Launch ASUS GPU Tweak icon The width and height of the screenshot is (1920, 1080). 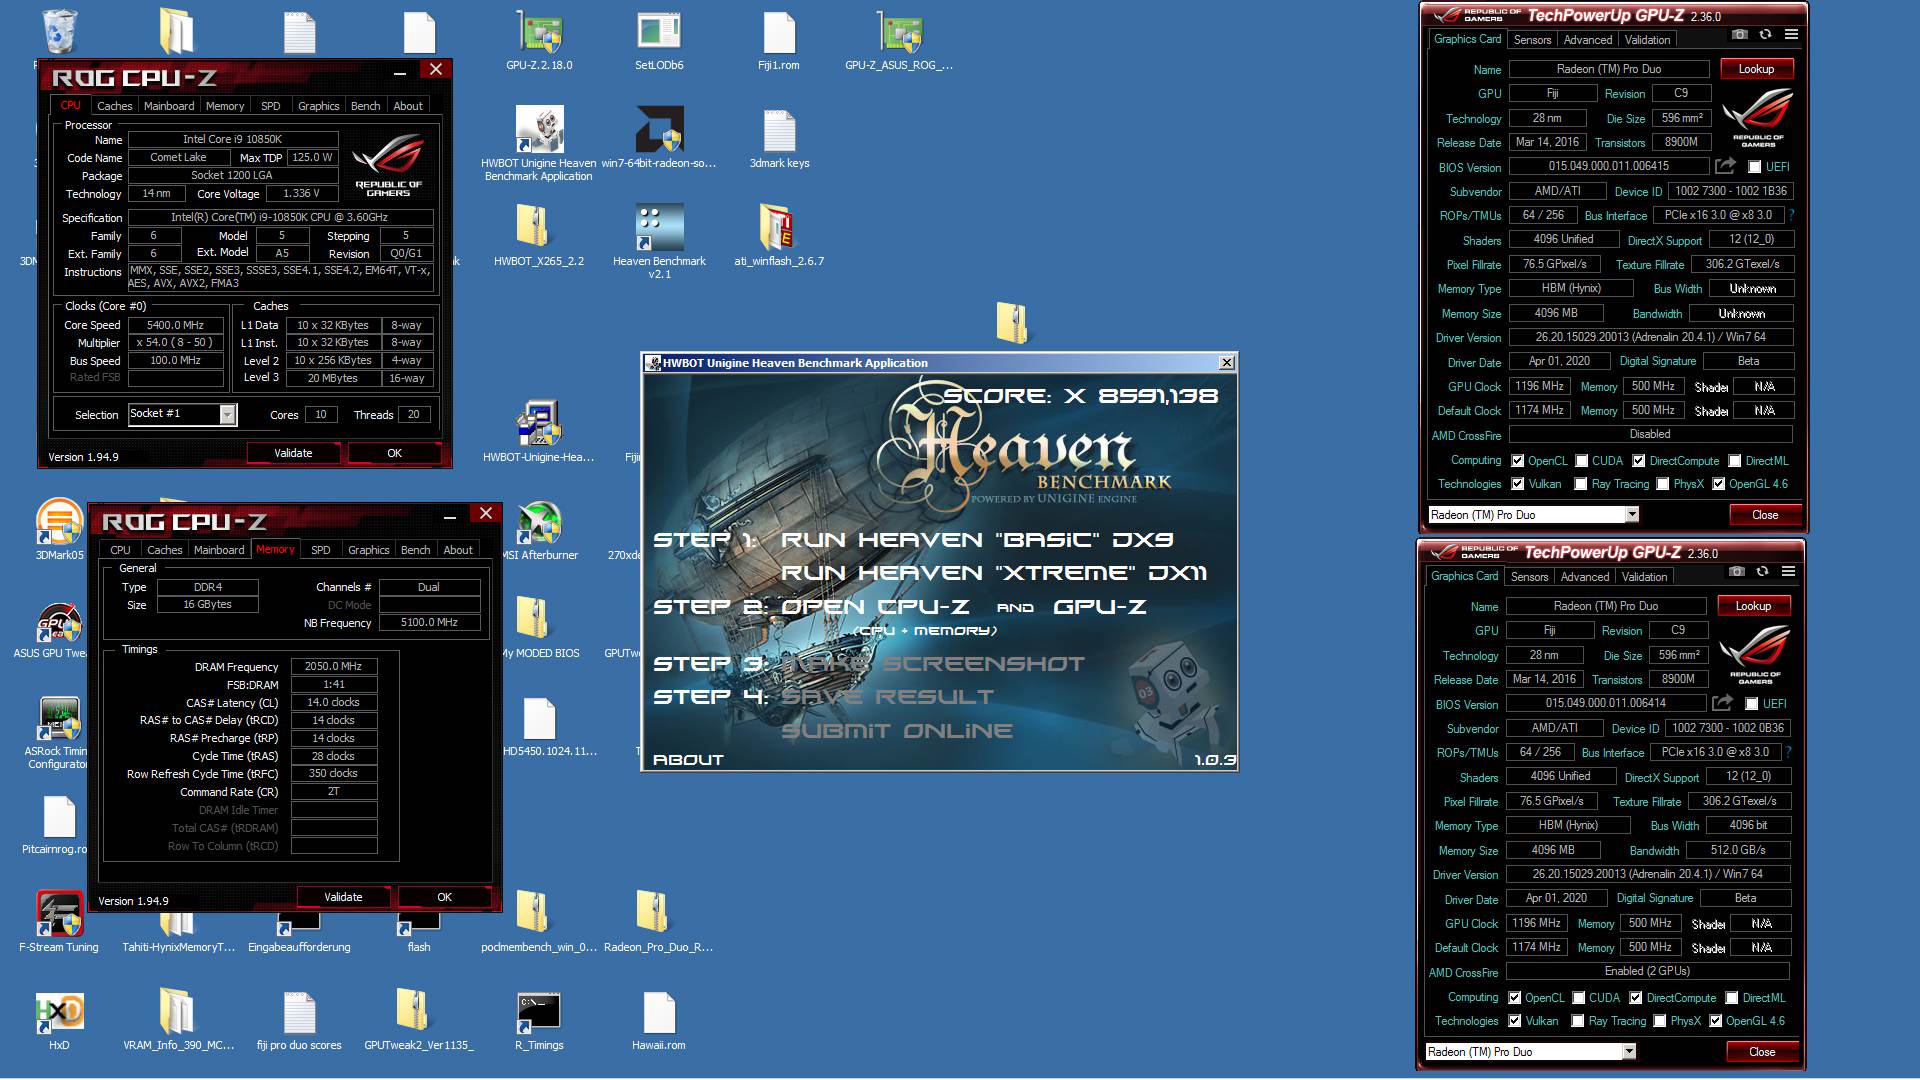click(60, 620)
